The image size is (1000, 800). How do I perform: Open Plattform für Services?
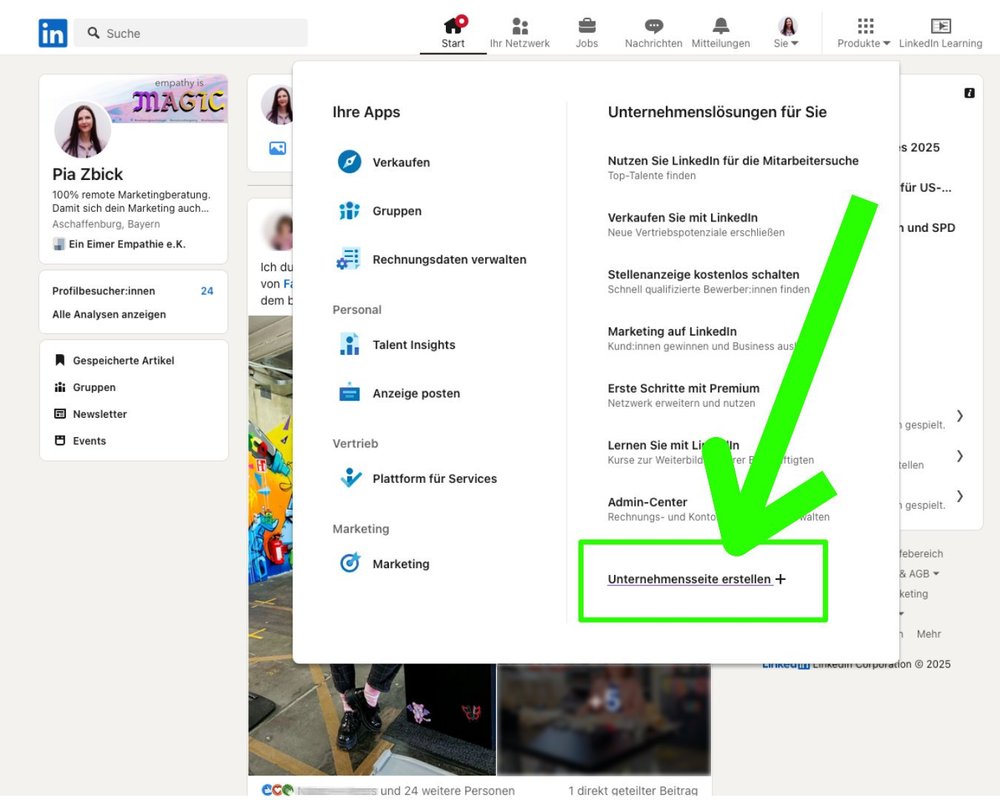417,478
